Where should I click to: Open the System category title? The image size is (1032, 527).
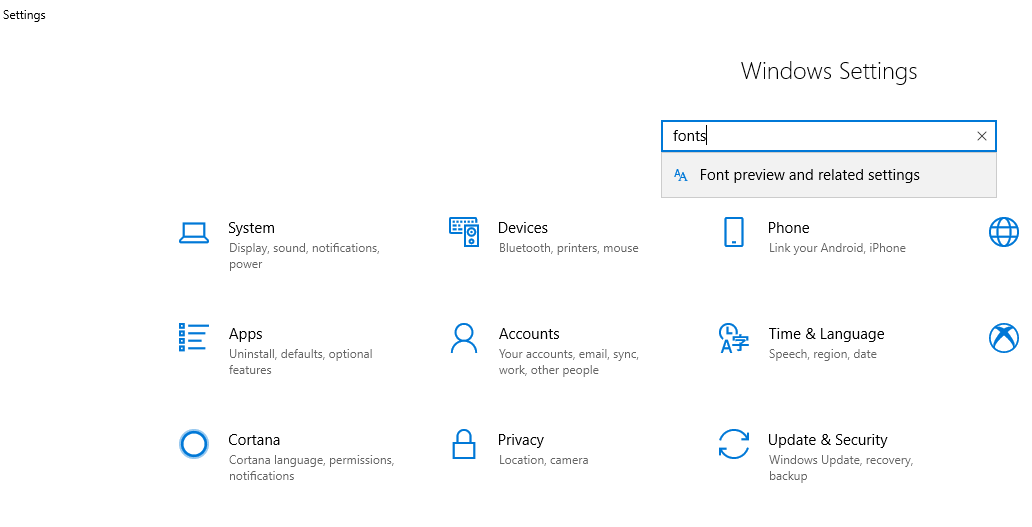(251, 228)
